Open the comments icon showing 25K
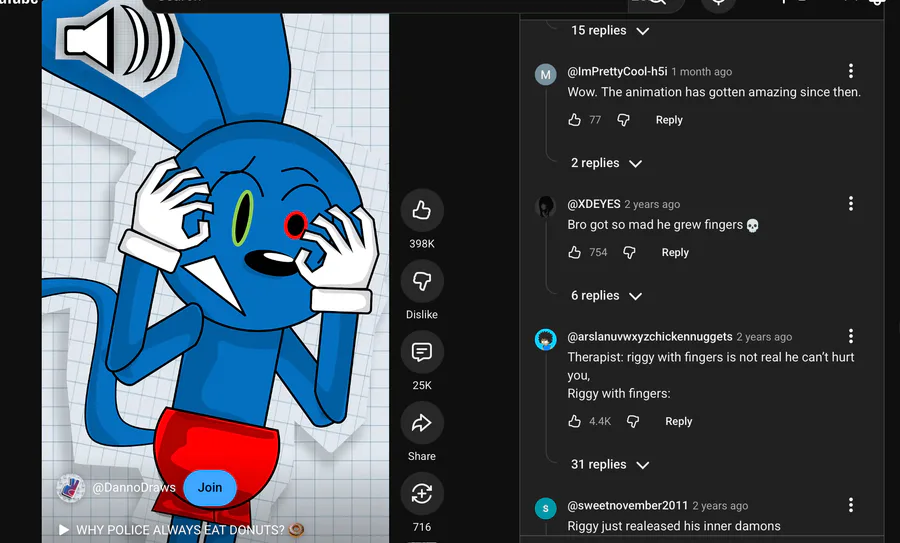Viewport: 900px width, 543px height. [x=422, y=352]
